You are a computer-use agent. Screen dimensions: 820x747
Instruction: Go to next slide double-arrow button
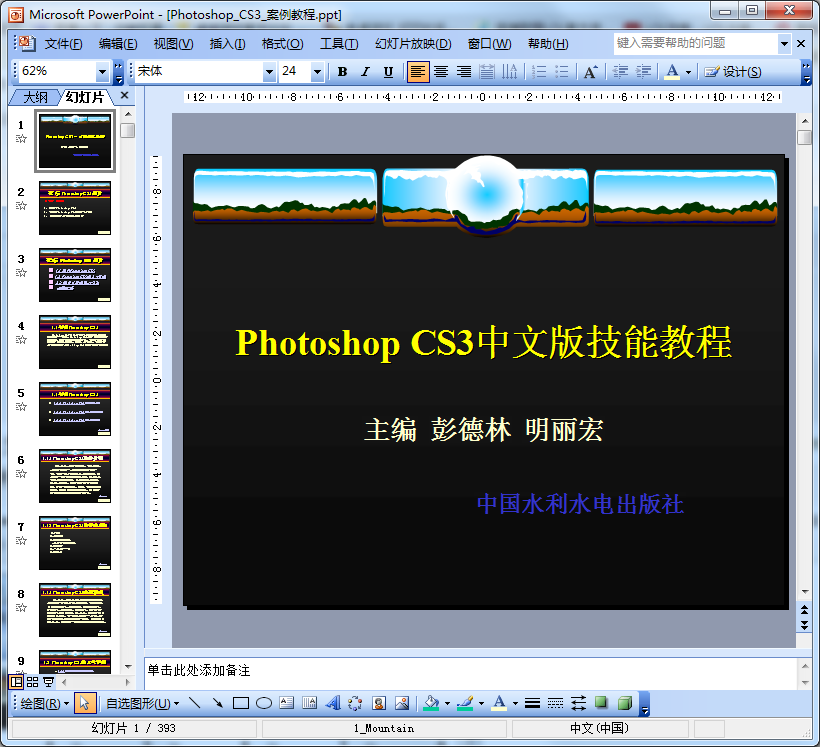[804, 625]
